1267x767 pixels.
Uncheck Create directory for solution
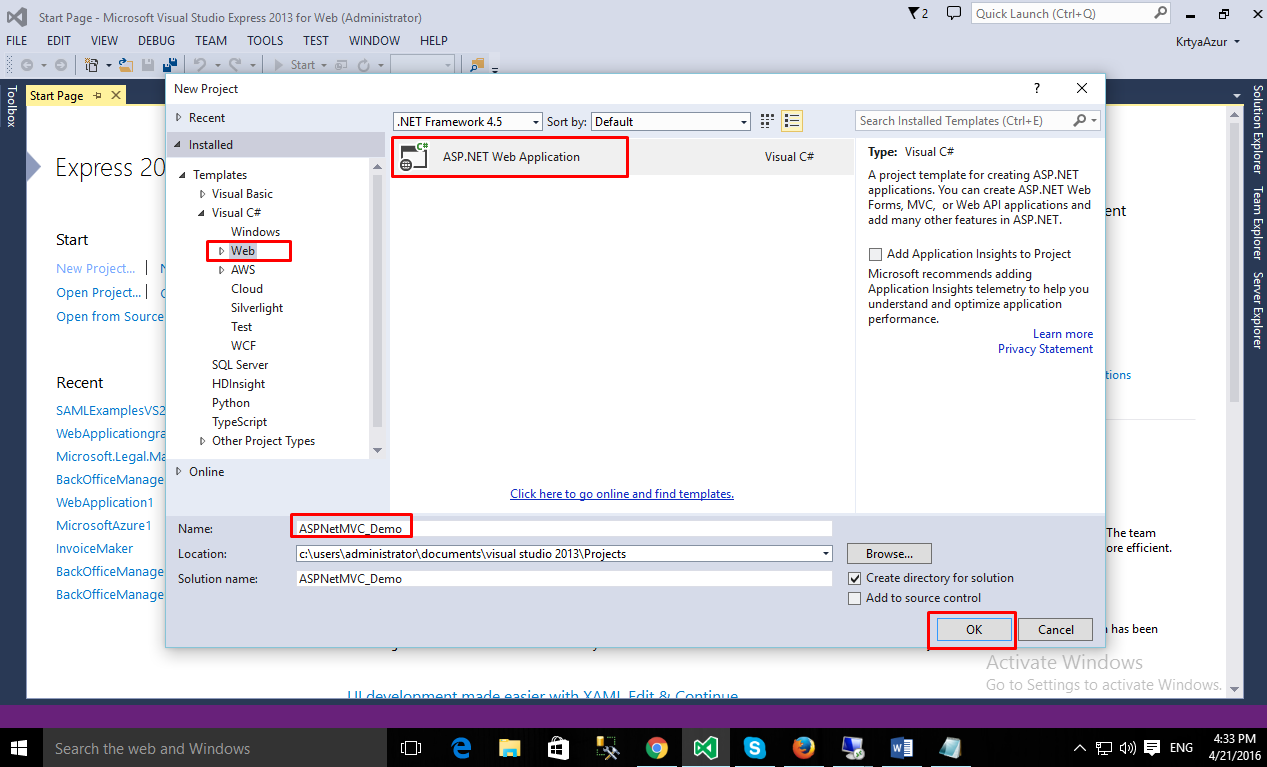(854, 578)
